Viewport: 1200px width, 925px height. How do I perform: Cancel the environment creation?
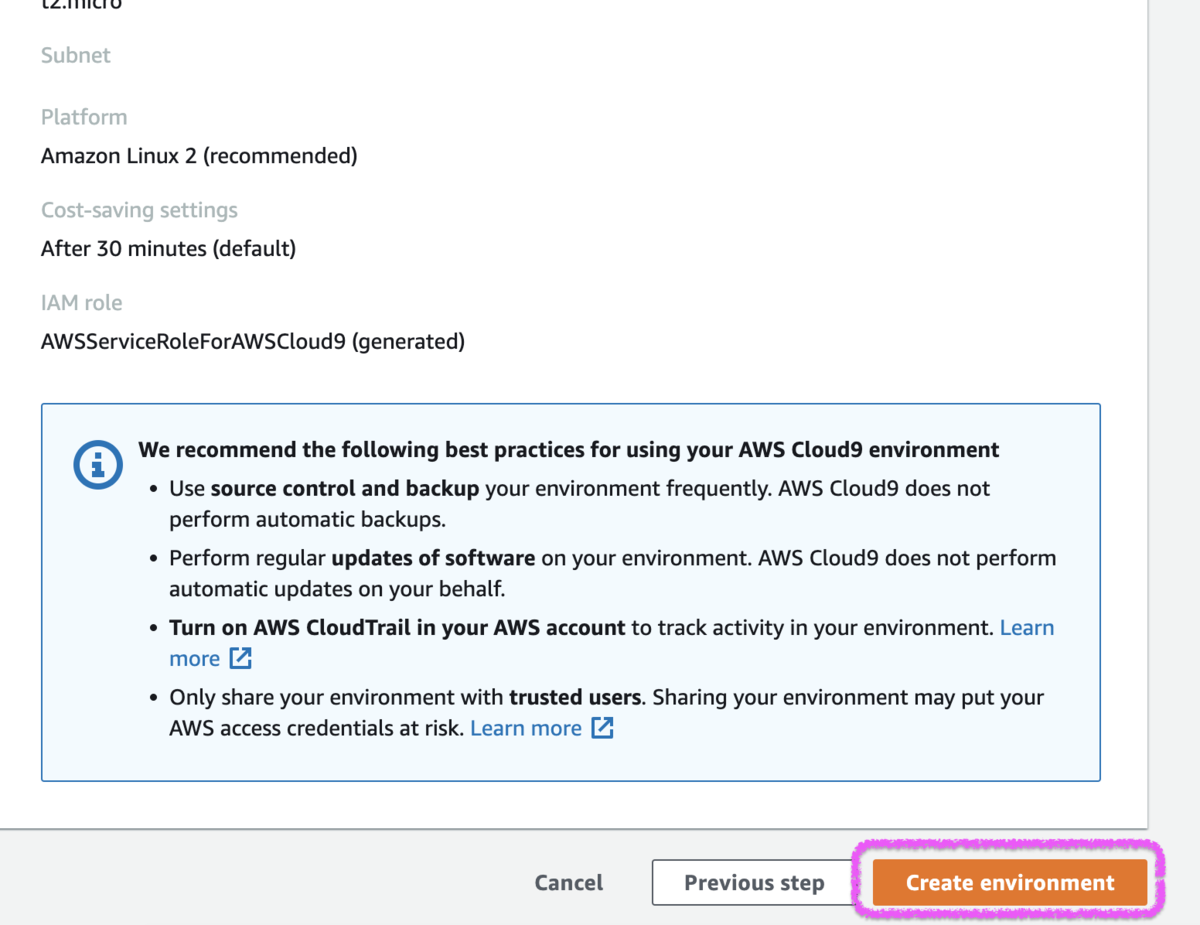coord(568,883)
